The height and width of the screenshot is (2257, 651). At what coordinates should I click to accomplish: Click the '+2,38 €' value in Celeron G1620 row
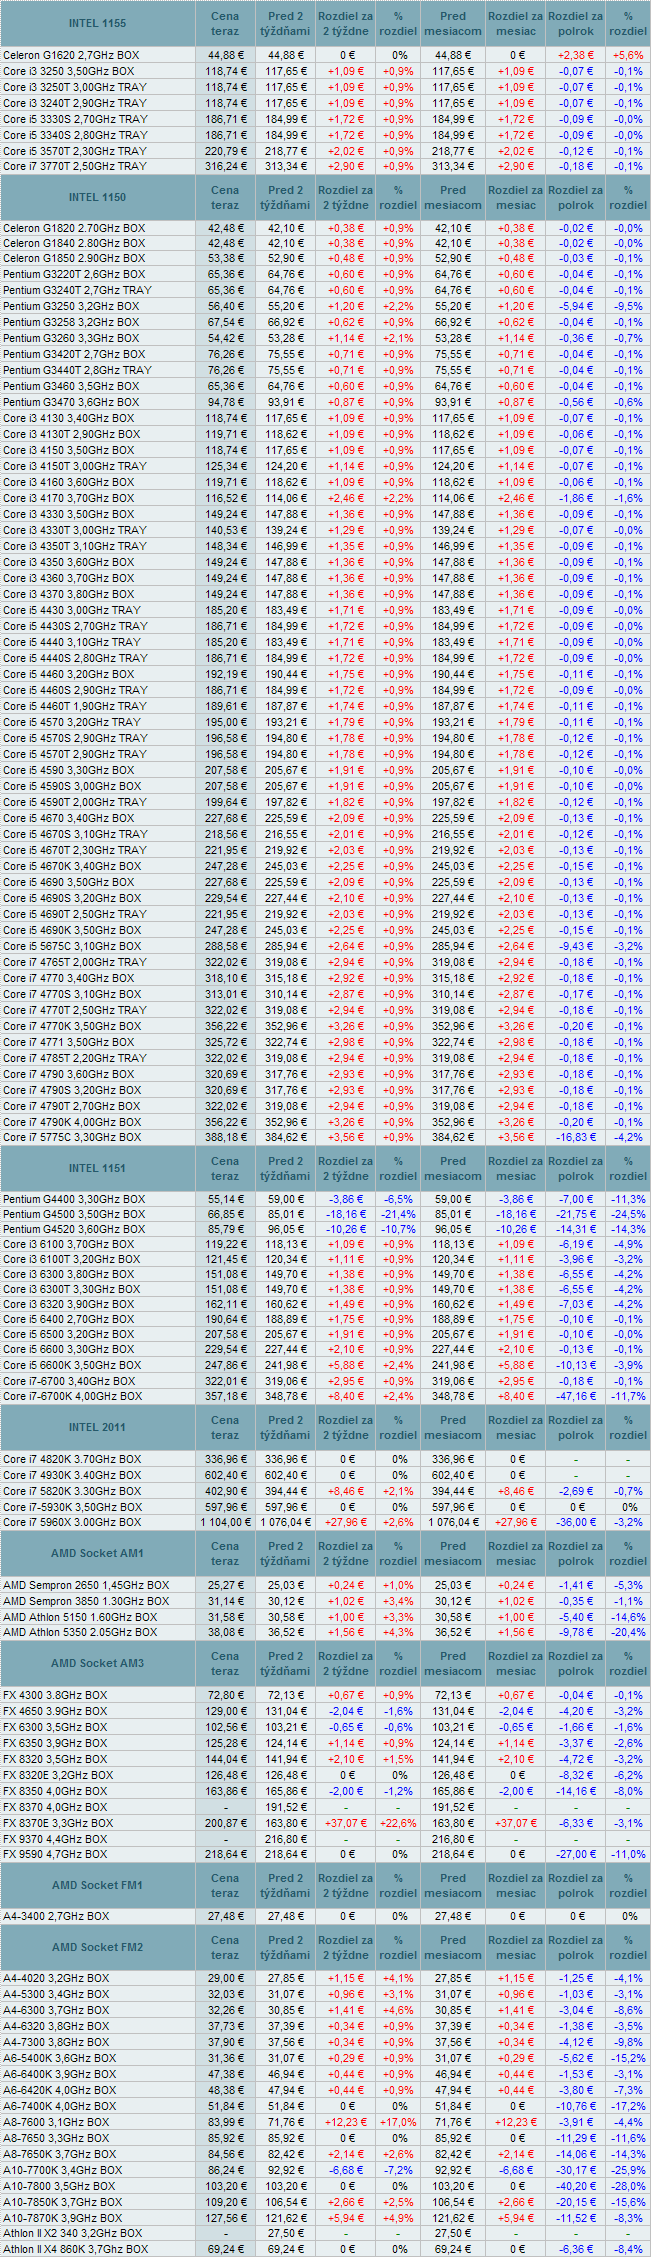[576, 55]
